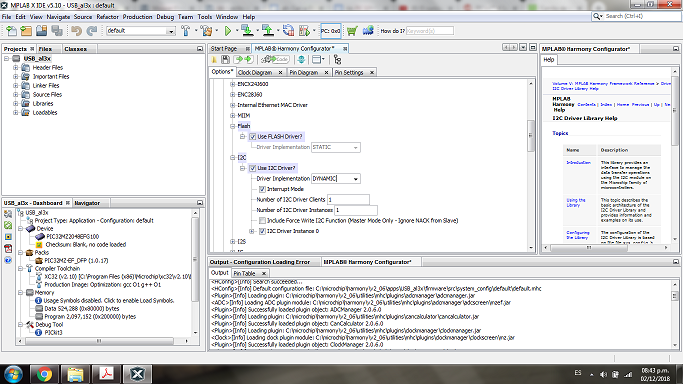This screenshot has width=683, height=384.
Task: Enable Include Force Write I2C Function checkbox
Action: click(262, 221)
